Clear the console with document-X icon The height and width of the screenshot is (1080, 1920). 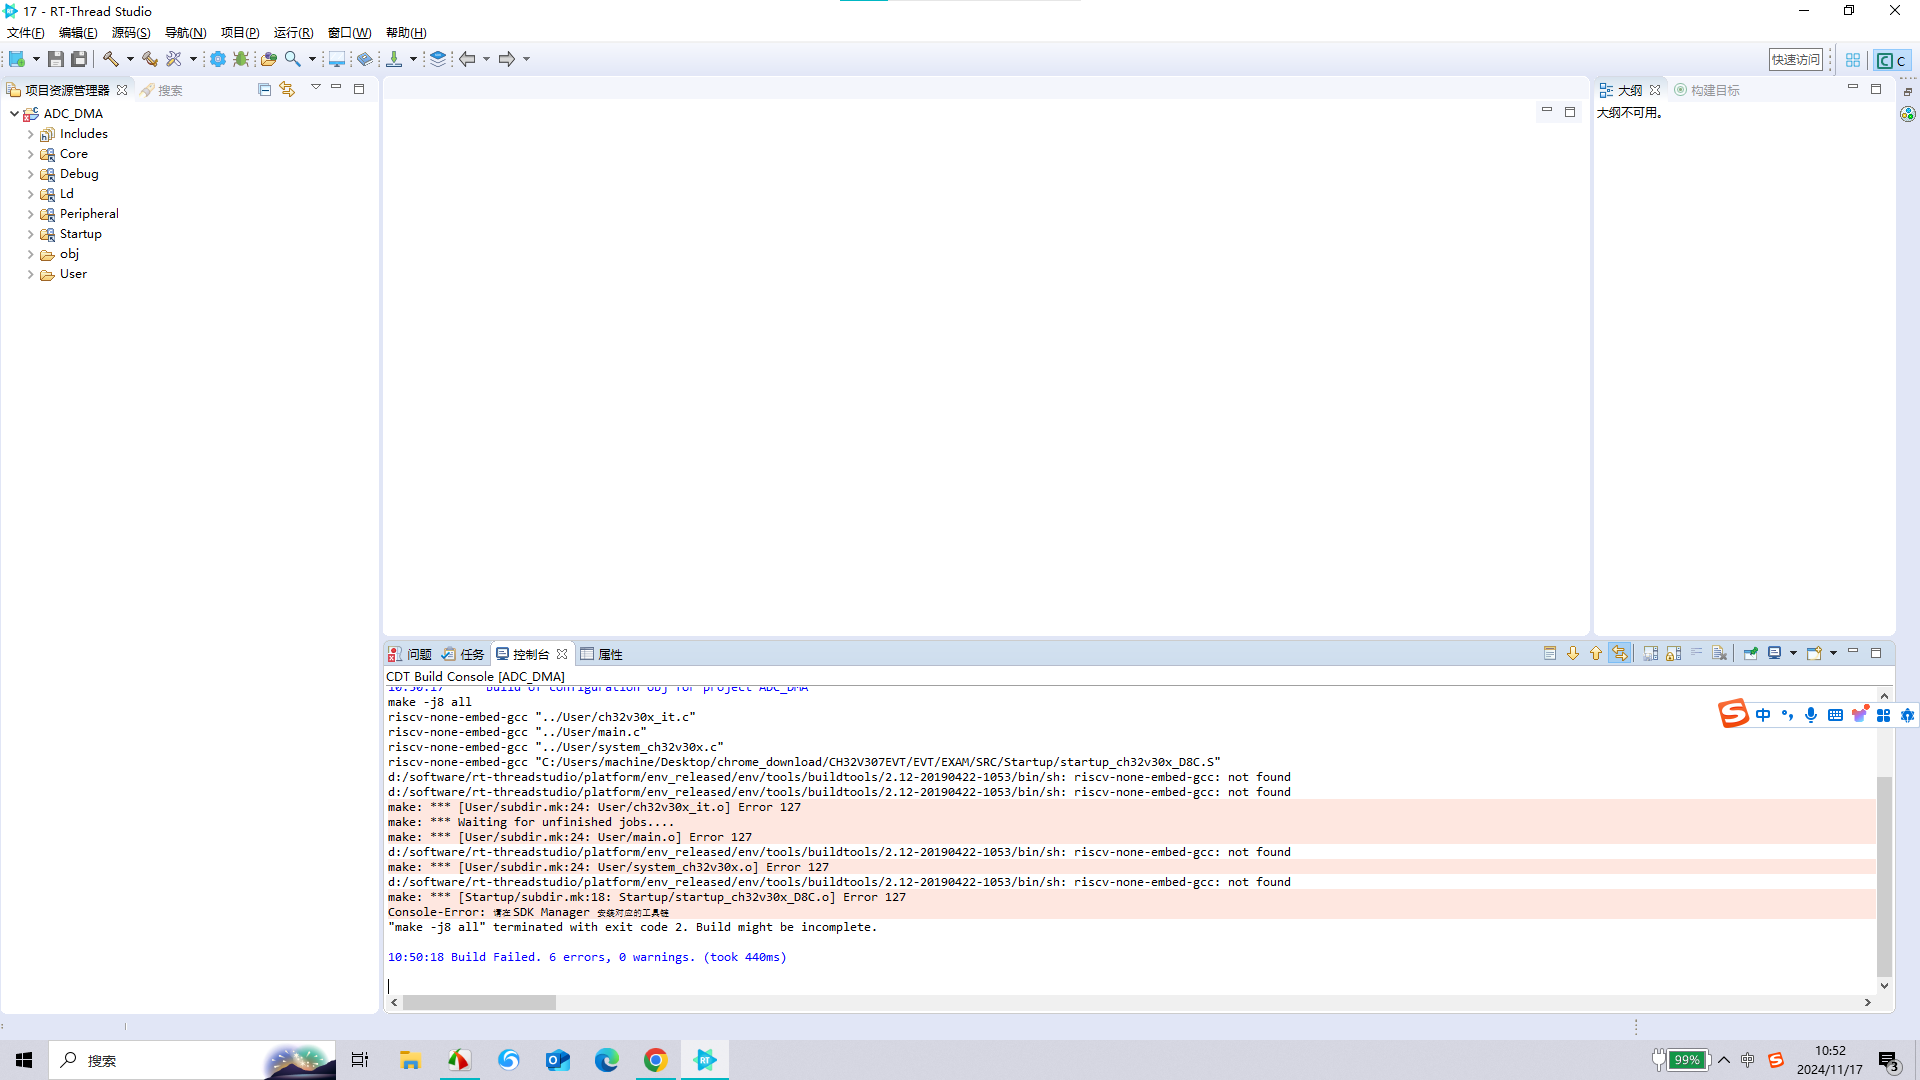coord(1719,653)
